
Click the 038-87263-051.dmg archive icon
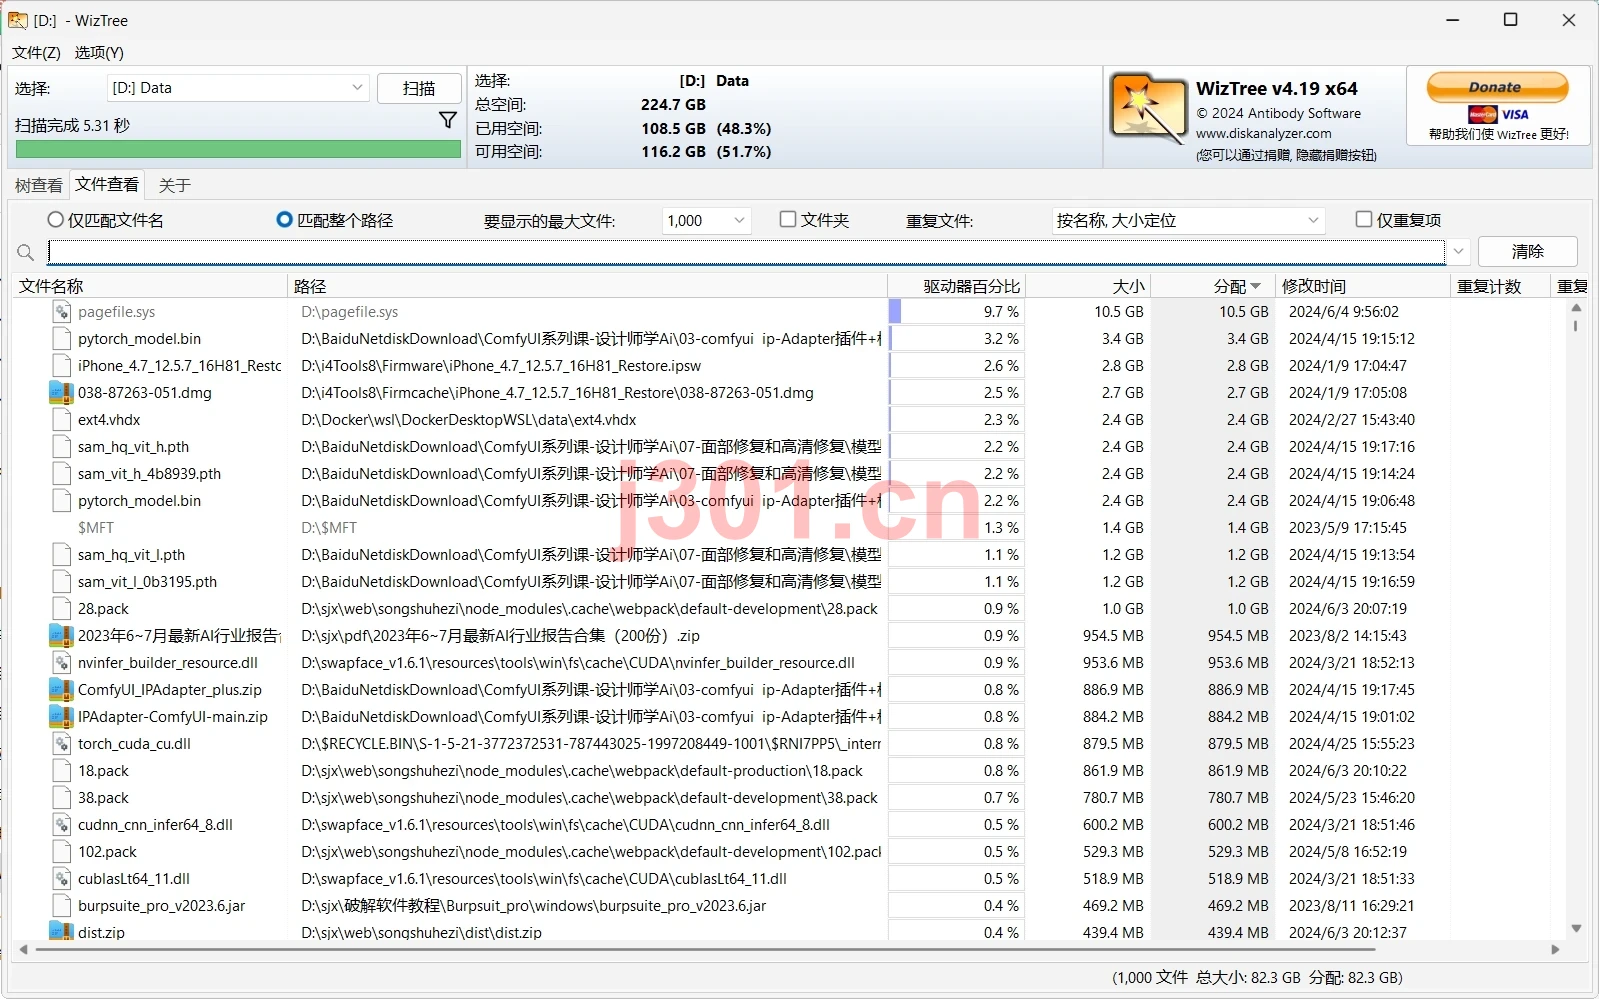(61, 393)
